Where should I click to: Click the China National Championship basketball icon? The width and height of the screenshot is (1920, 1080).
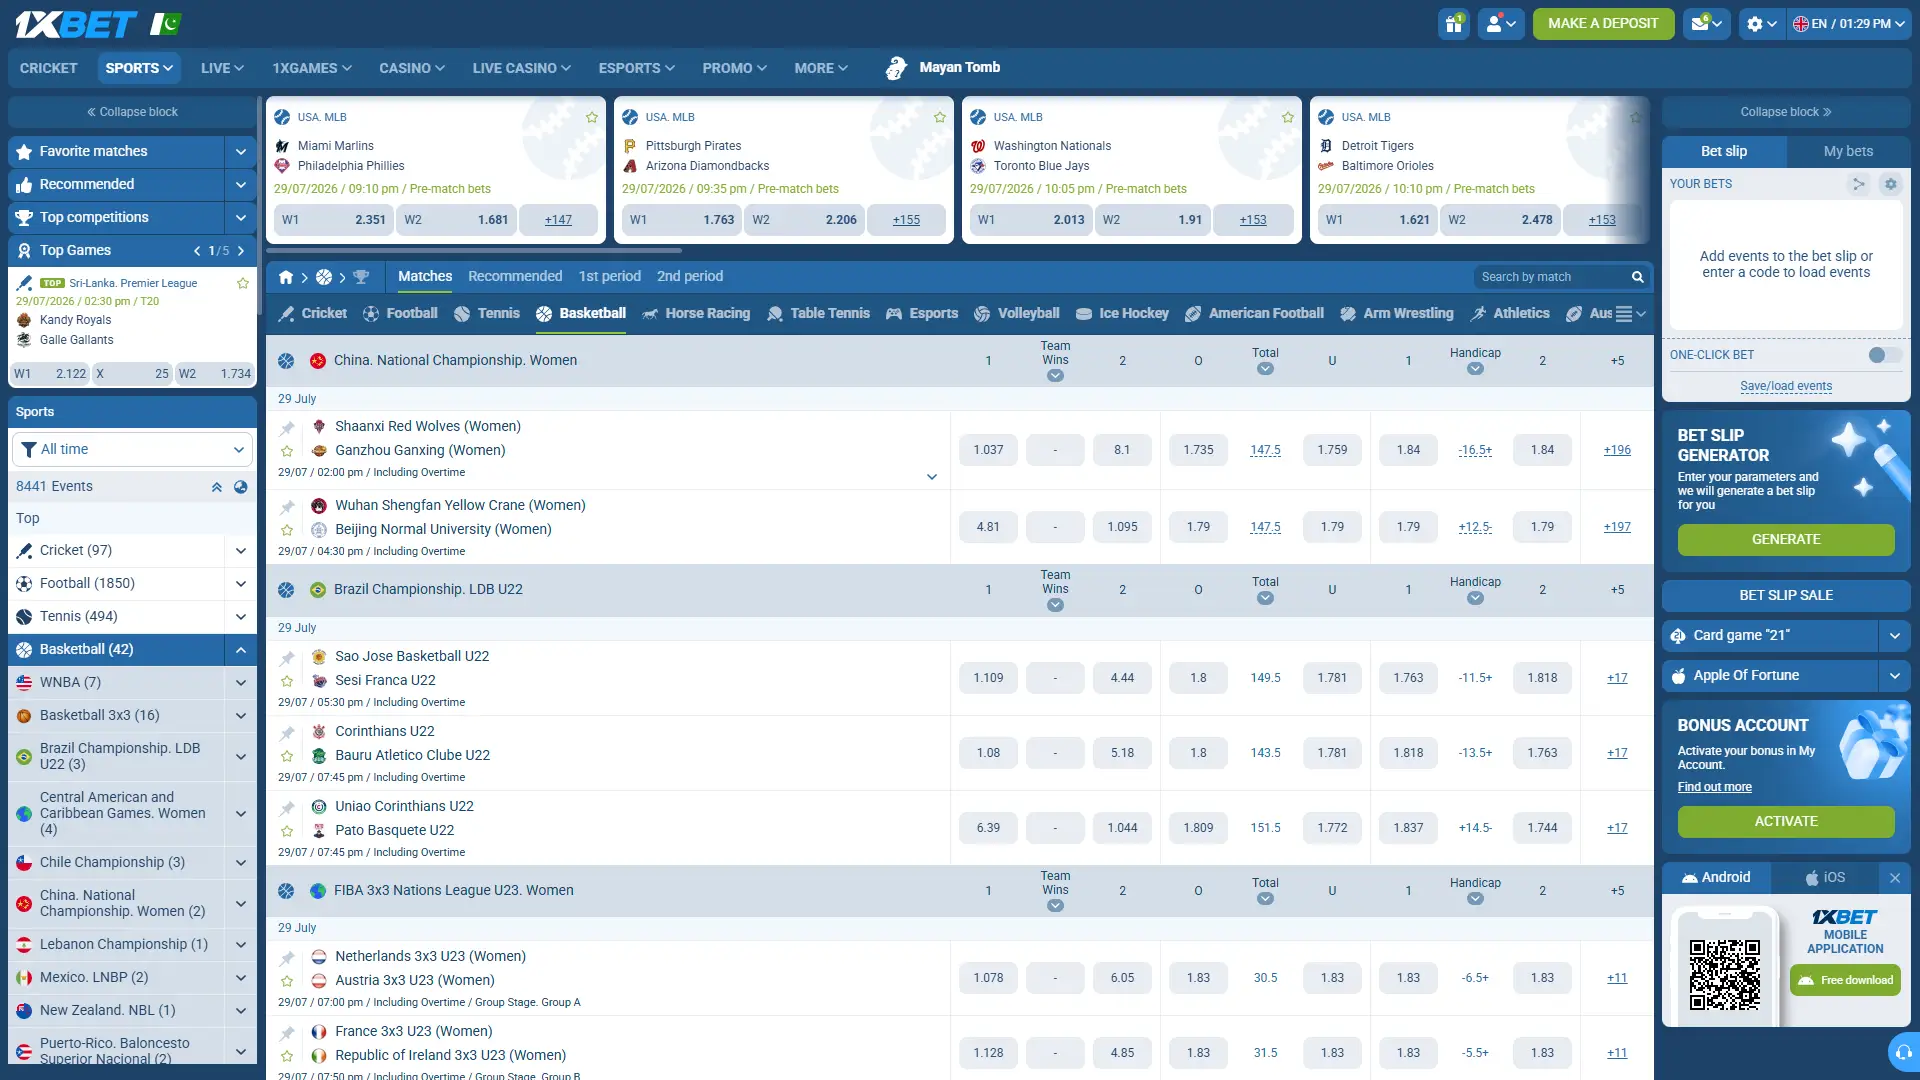coord(286,361)
